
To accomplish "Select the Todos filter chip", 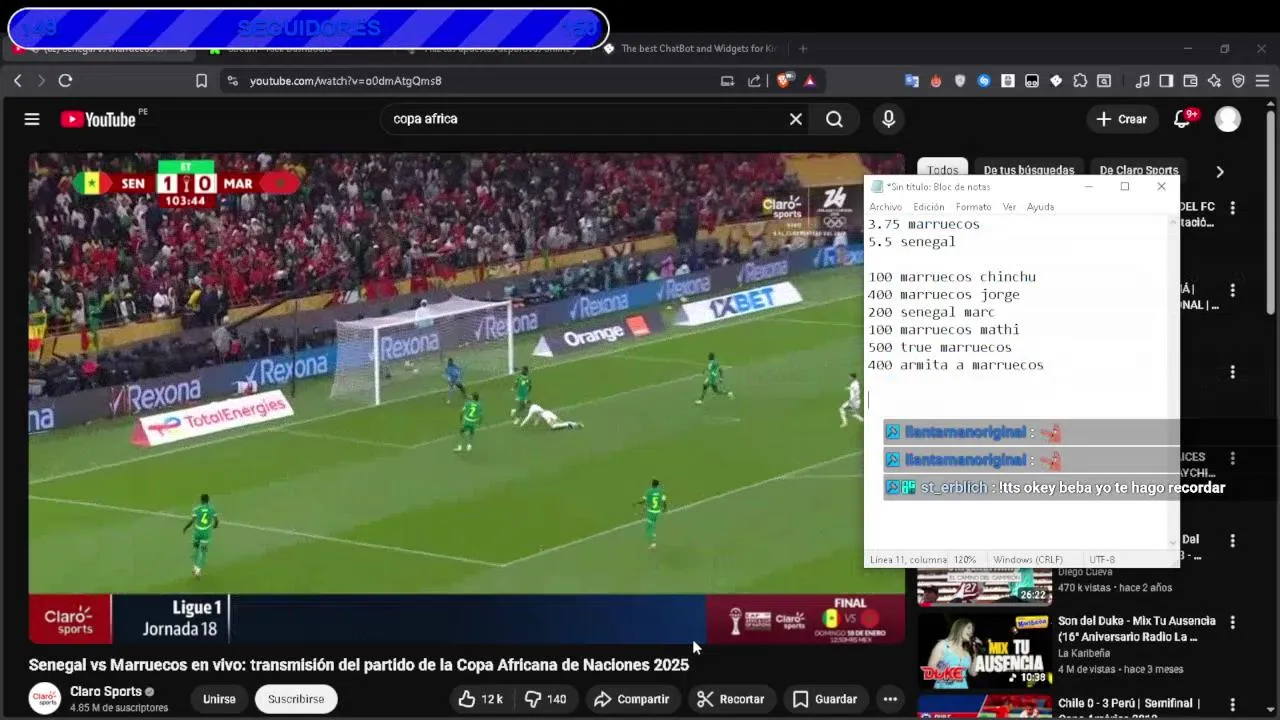I will (942, 170).
